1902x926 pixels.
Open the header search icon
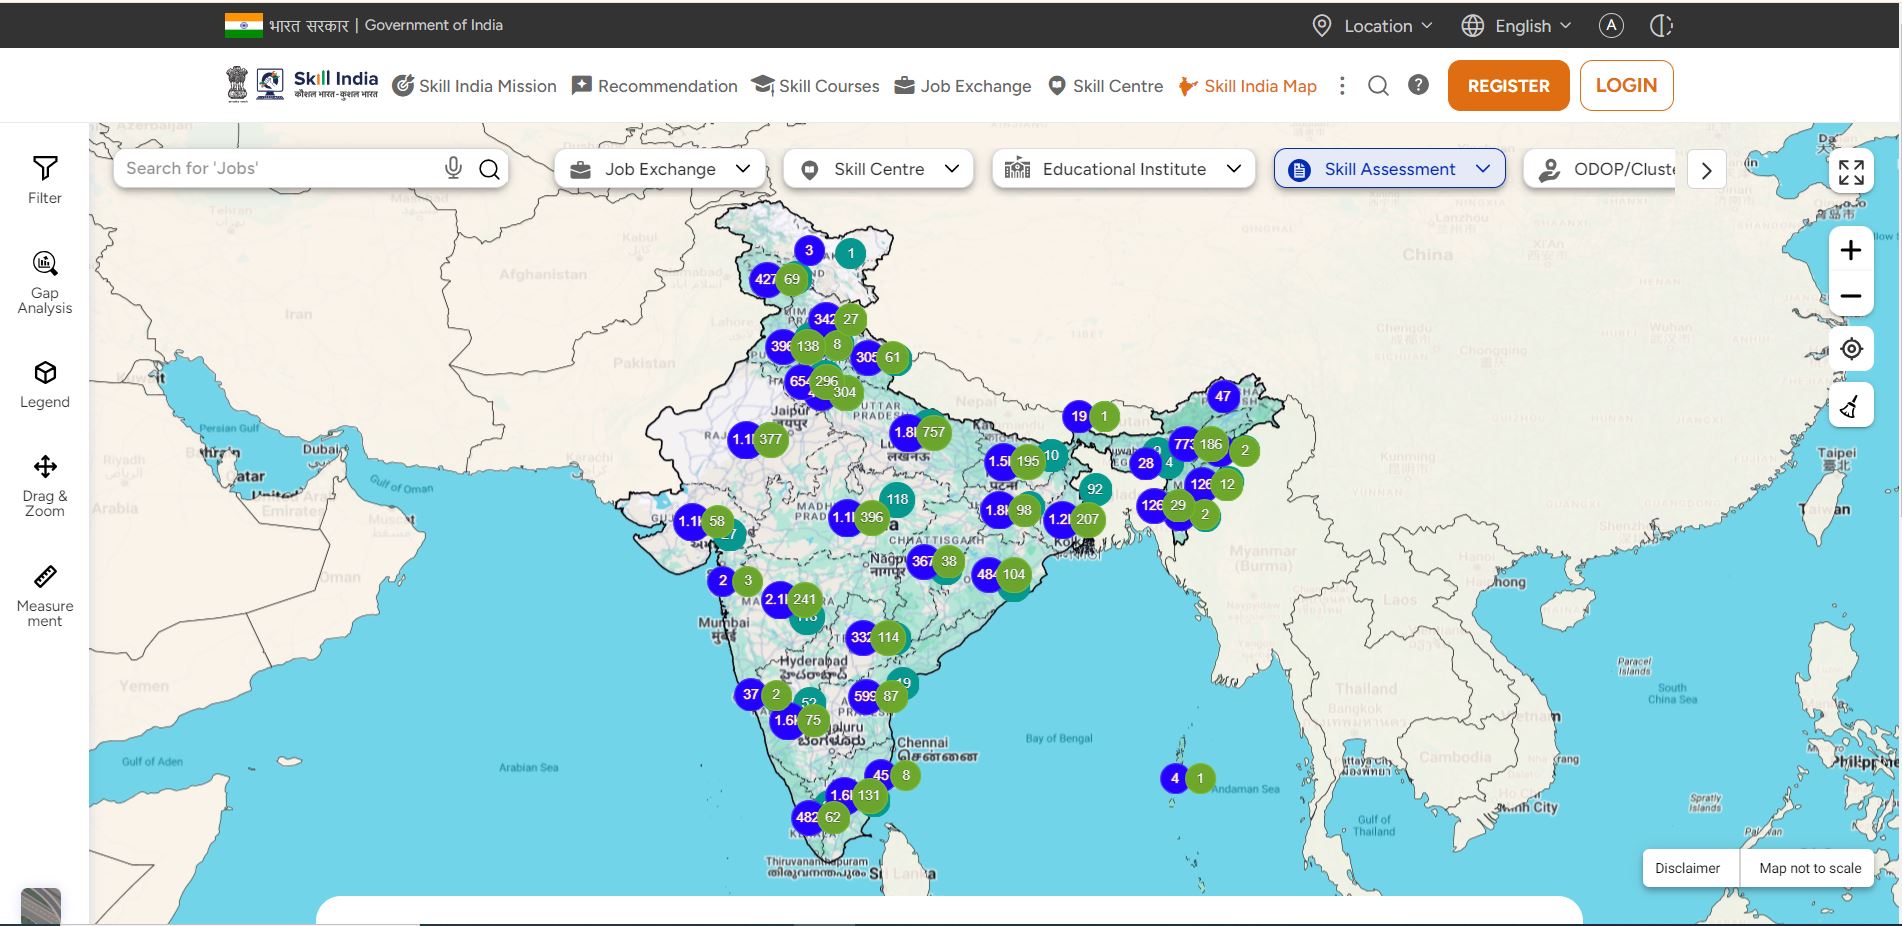(x=1378, y=86)
